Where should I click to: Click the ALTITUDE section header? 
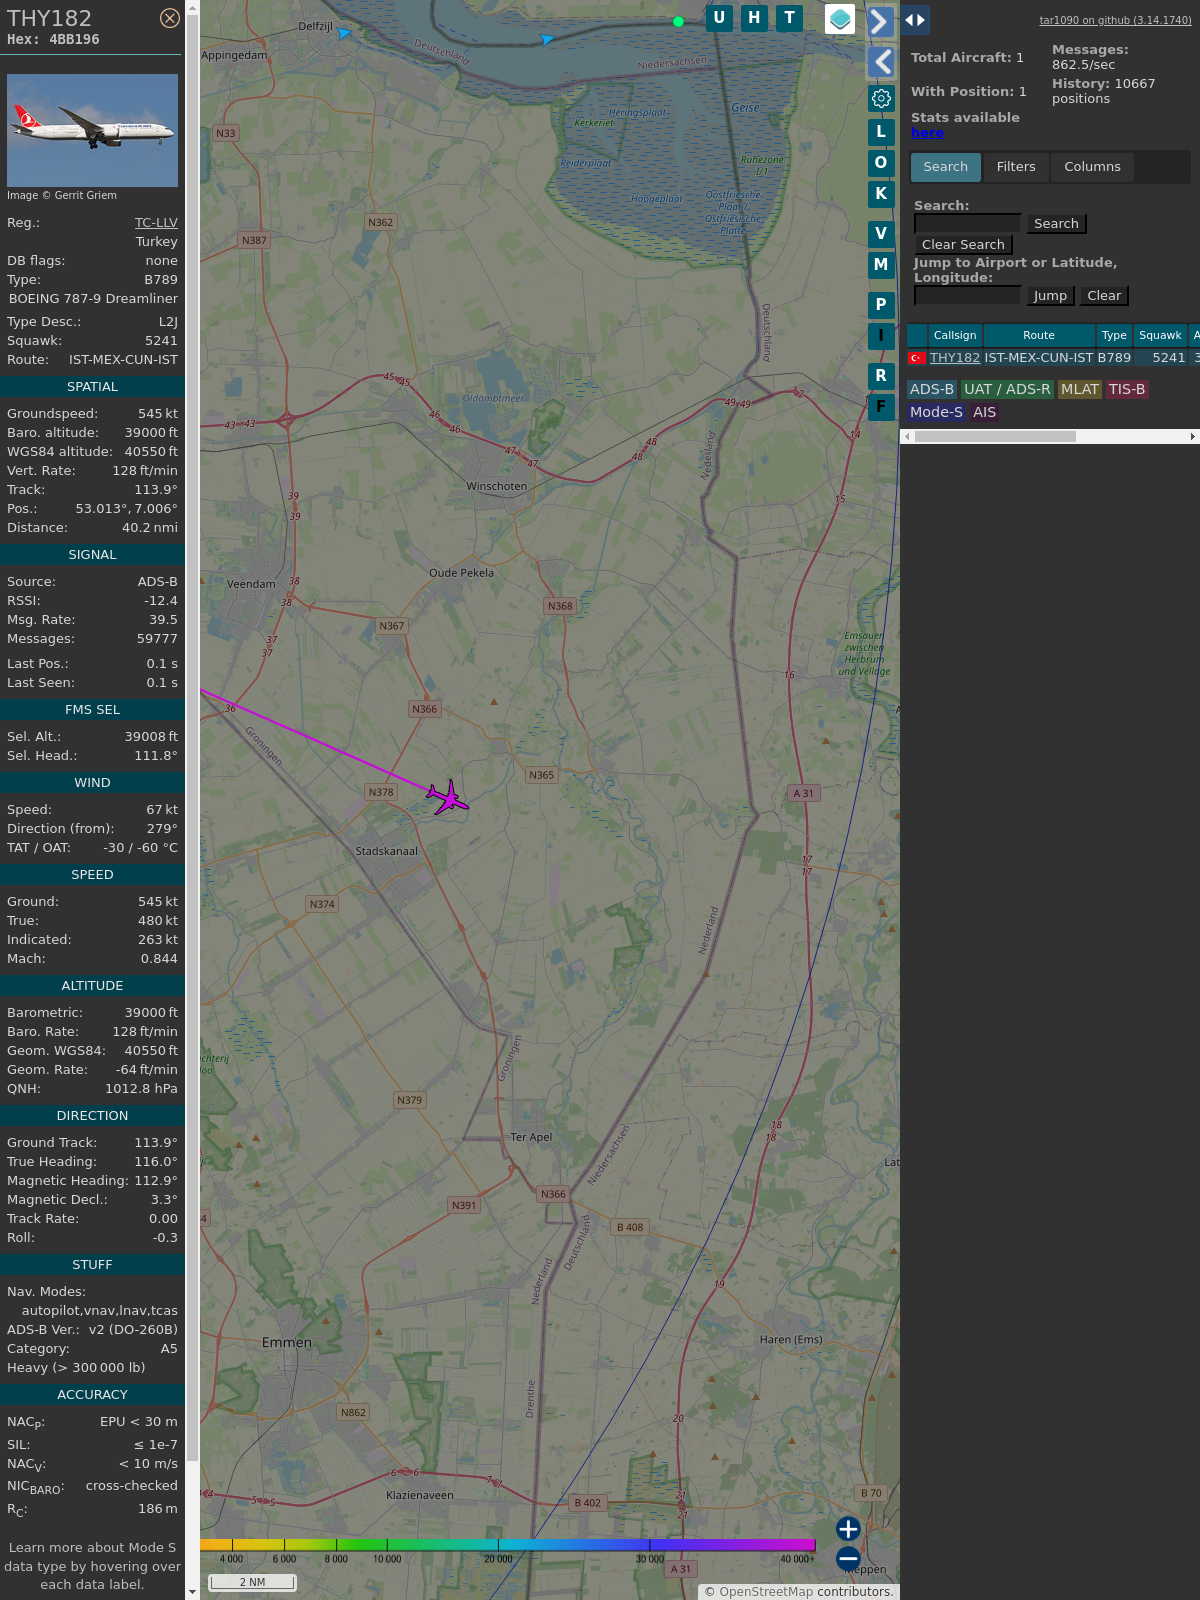click(92, 986)
